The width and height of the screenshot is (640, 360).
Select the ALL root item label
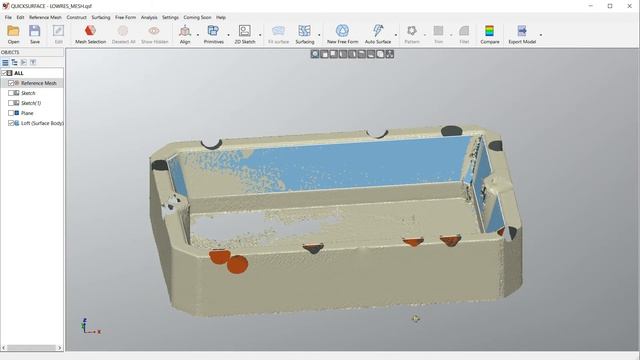tap(19, 73)
